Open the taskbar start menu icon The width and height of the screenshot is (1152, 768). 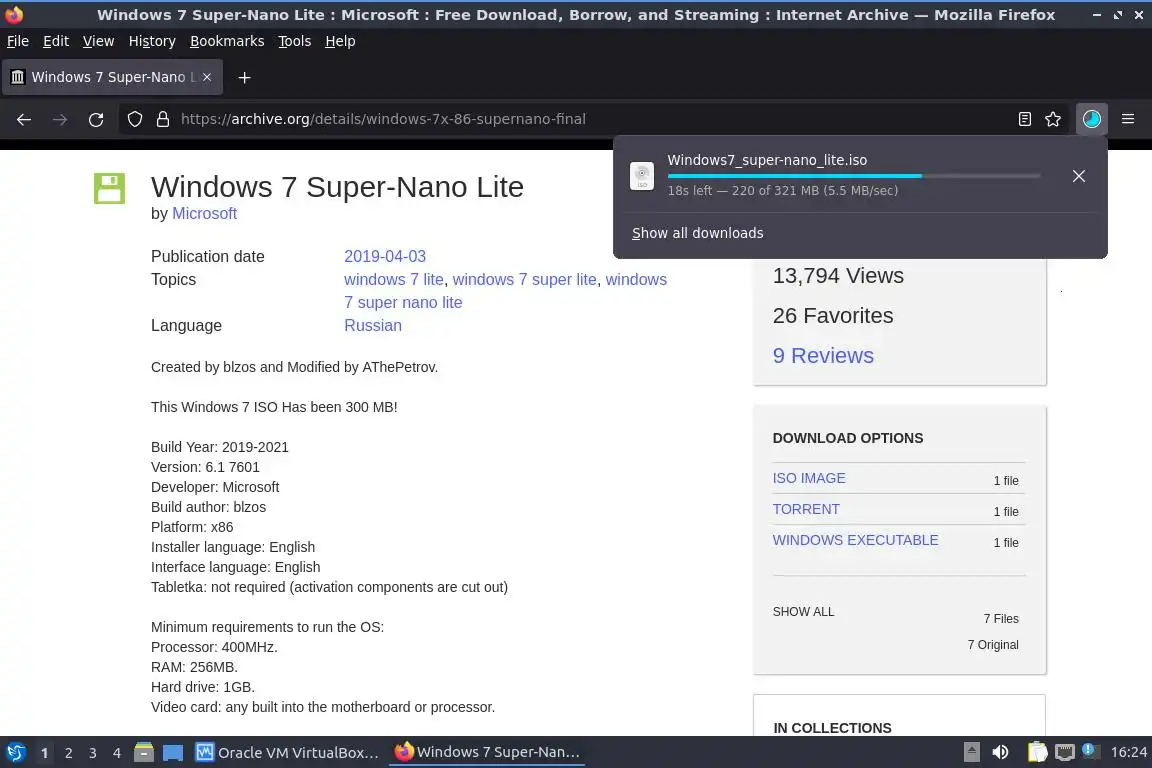point(15,753)
